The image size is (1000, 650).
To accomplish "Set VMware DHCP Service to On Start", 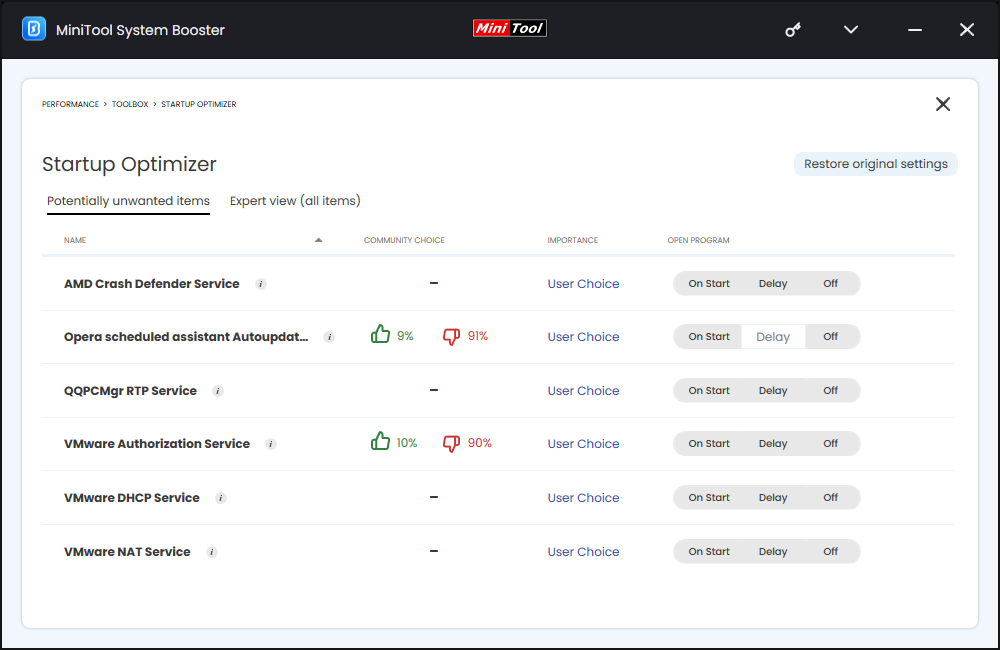I will tap(709, 498).
